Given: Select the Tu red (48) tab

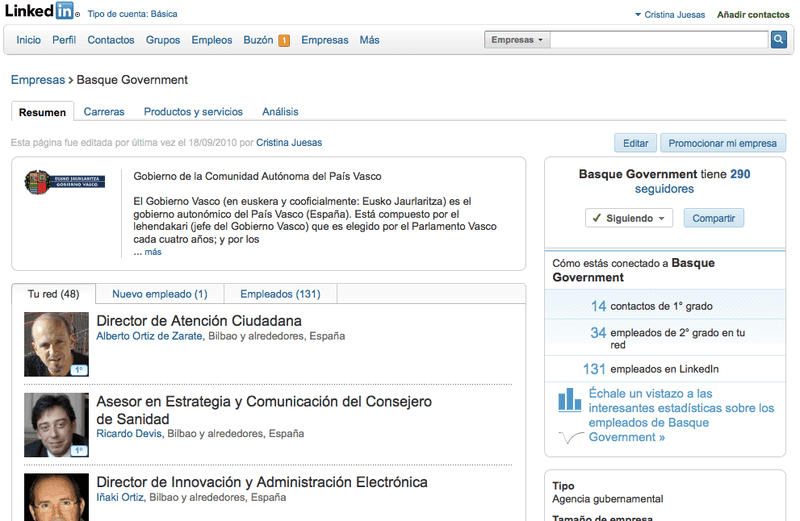Looking at the screenshot, I should (54, 294).
